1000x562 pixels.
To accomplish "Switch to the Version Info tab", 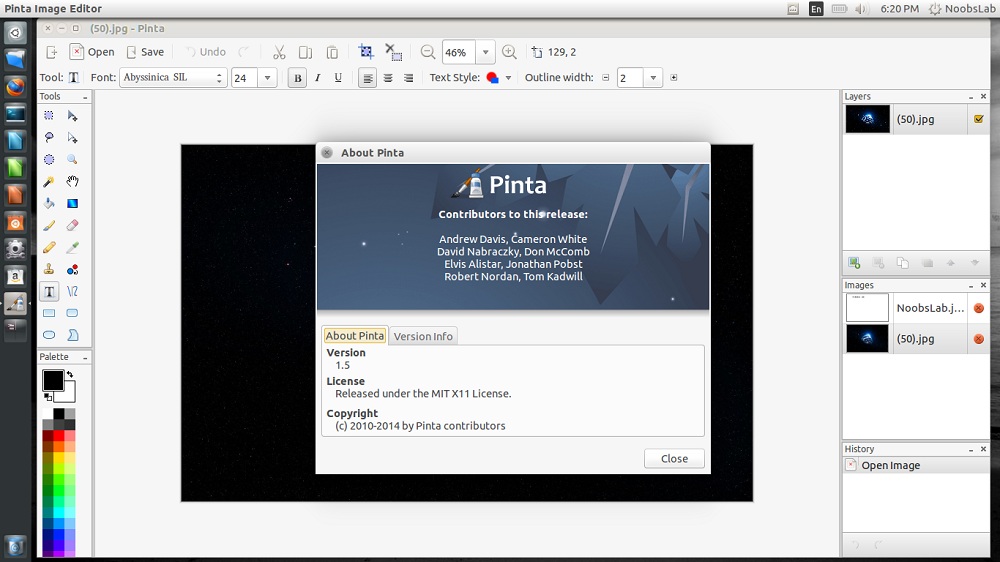I will 423,336.
